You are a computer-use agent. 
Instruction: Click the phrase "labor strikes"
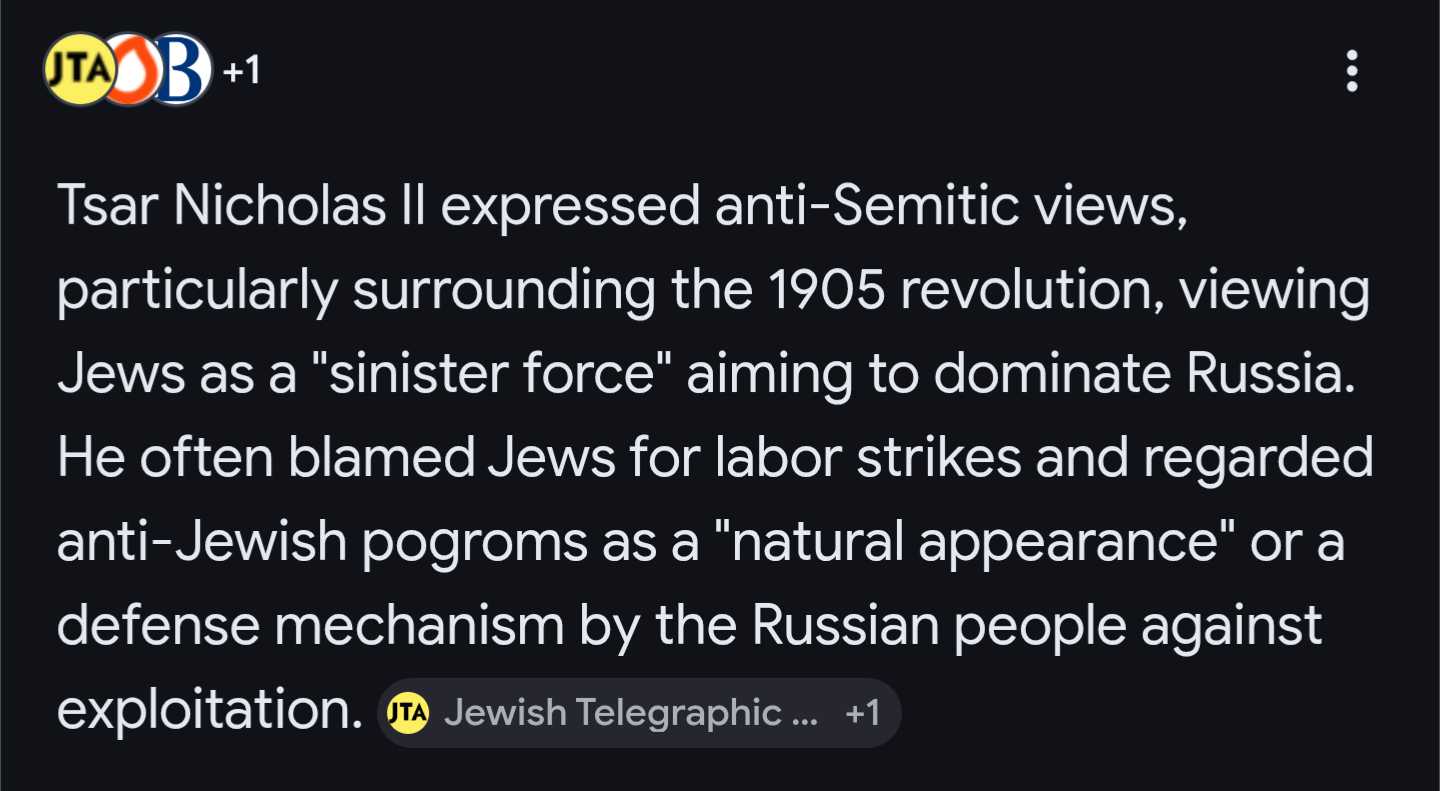pos(868,458)
